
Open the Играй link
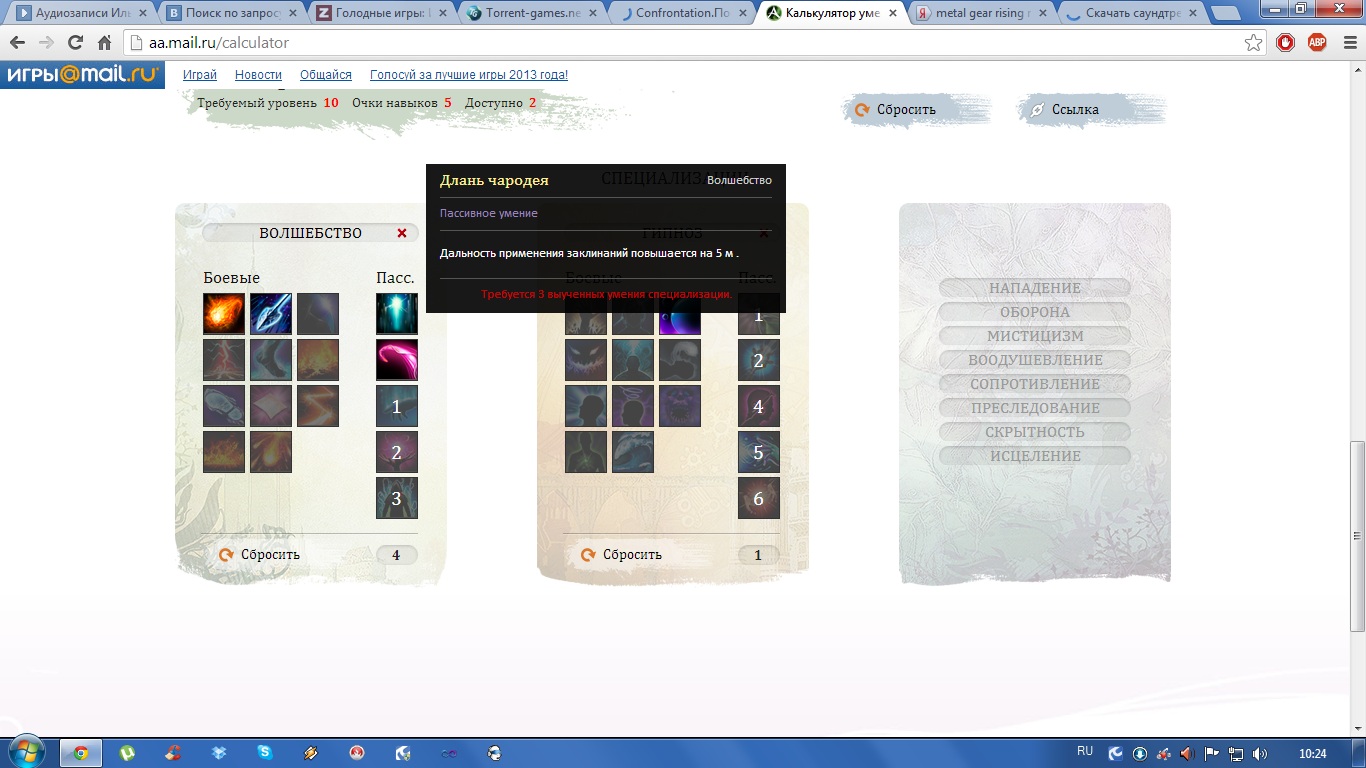pos(200,75)
